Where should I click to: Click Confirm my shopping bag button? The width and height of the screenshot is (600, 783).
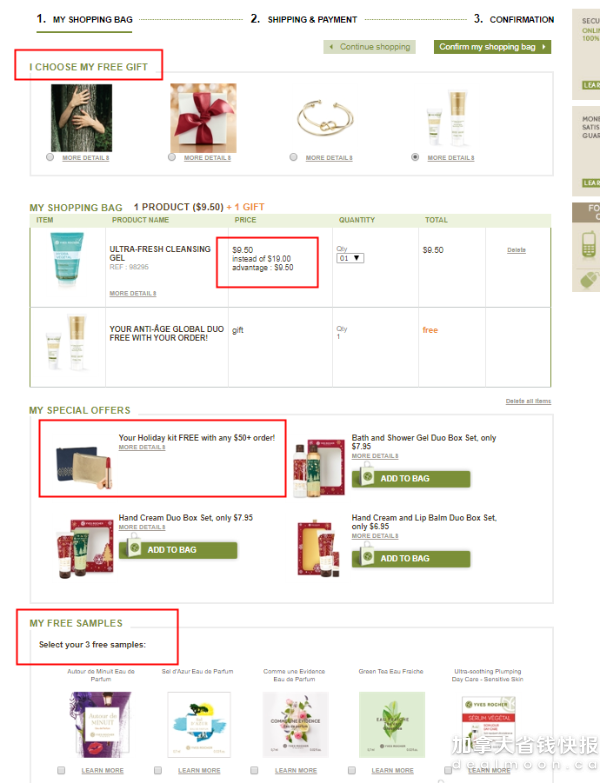[x=492, y=47]
